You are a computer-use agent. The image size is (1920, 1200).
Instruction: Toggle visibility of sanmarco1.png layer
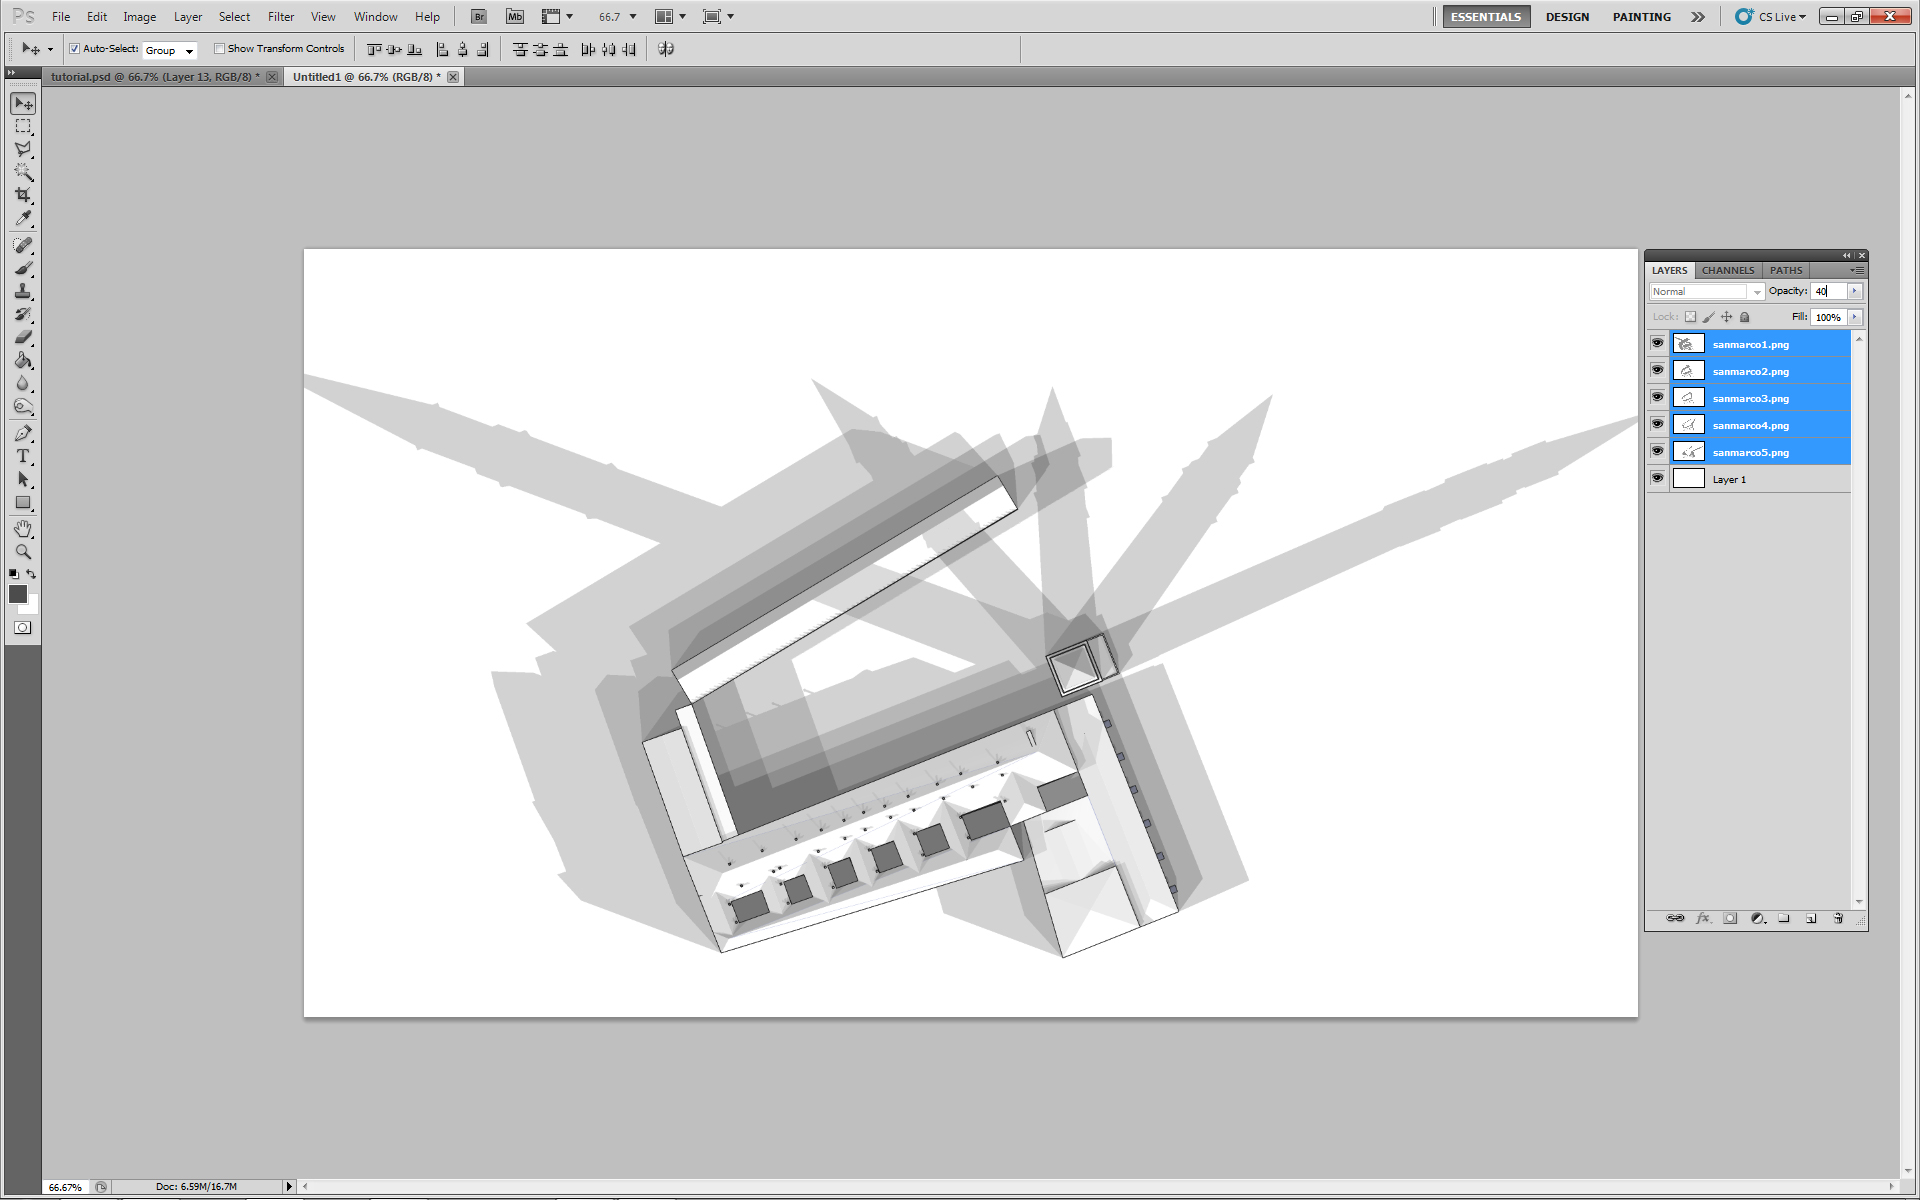tap(1657, 343)
